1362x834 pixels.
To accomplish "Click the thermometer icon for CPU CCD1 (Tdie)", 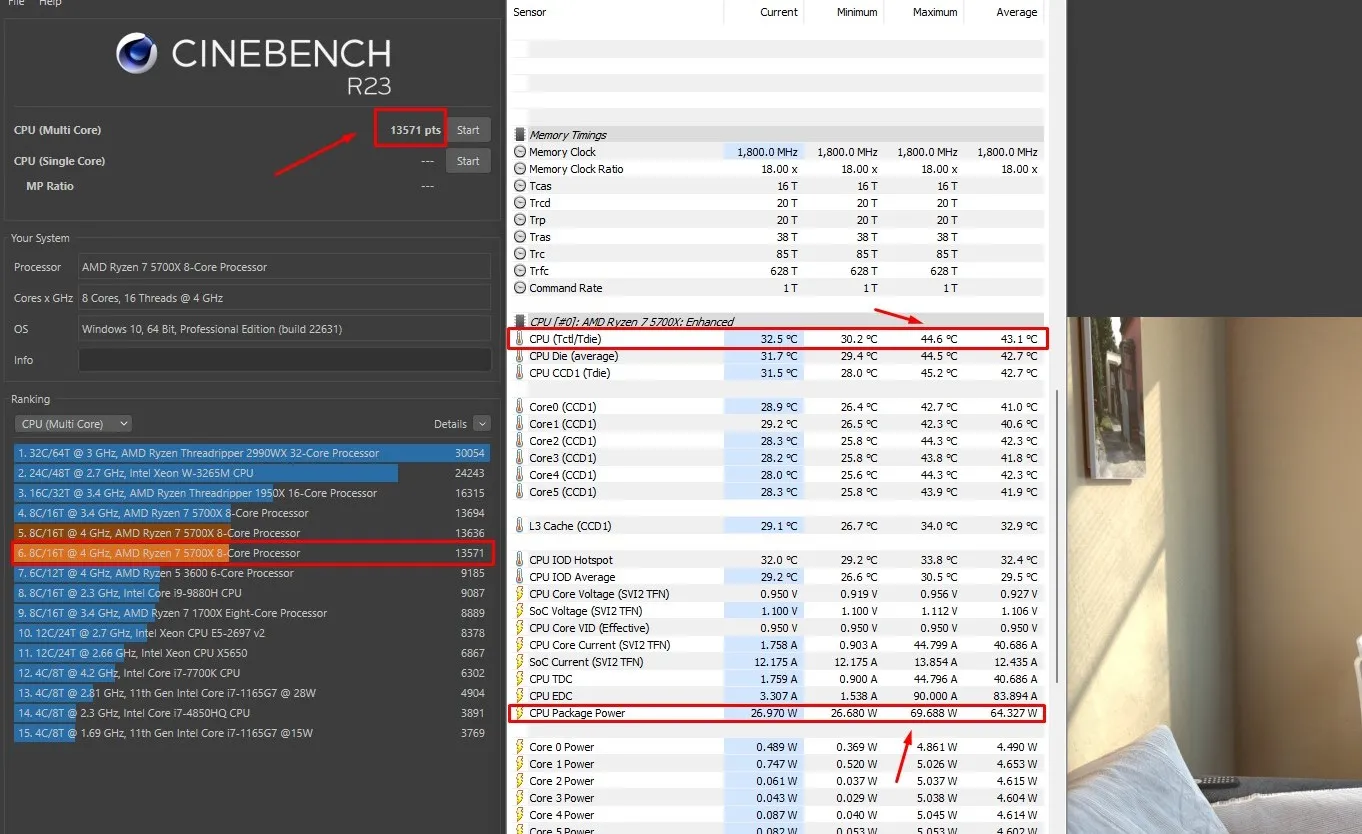I will pos(519,373).
